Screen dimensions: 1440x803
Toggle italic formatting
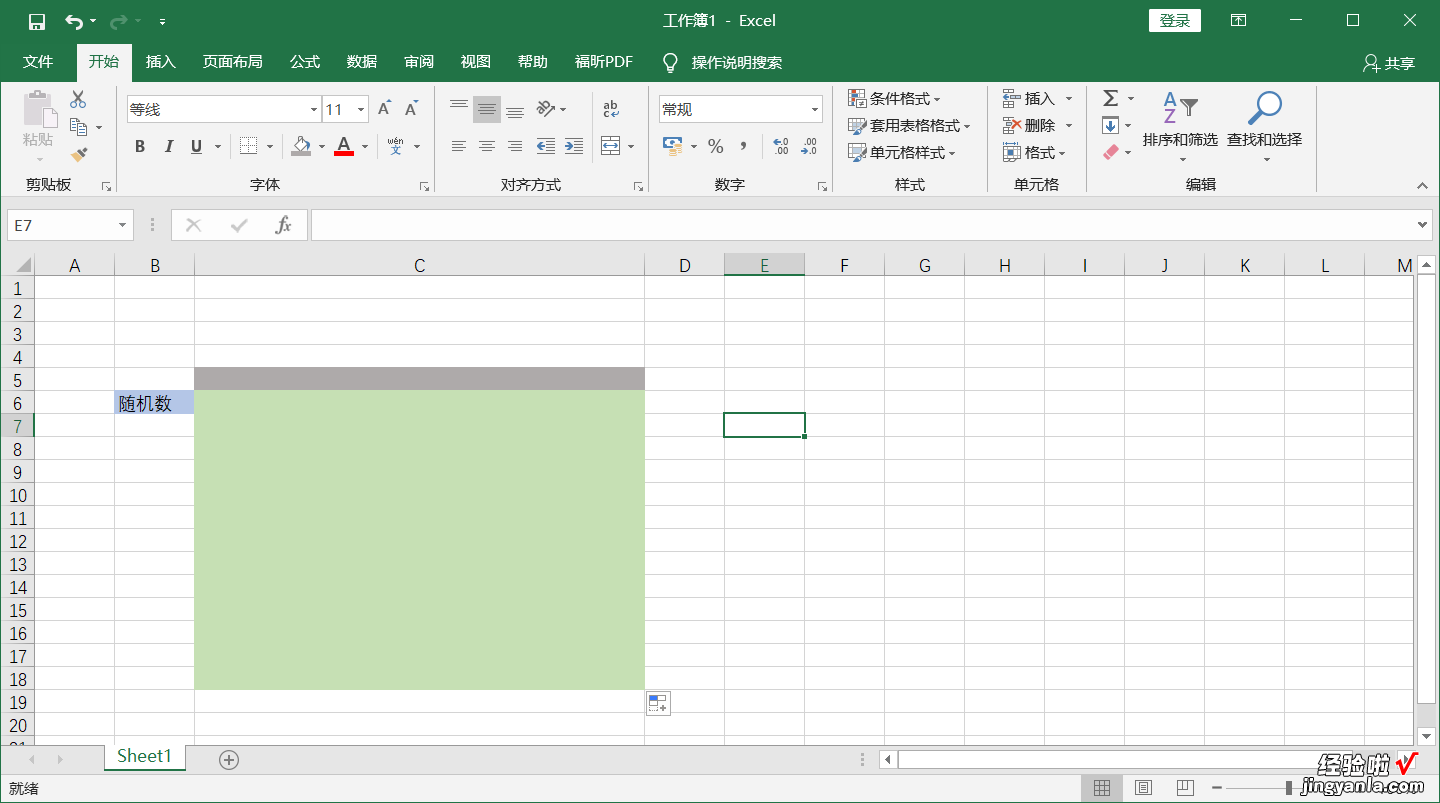tap(169, 146)
